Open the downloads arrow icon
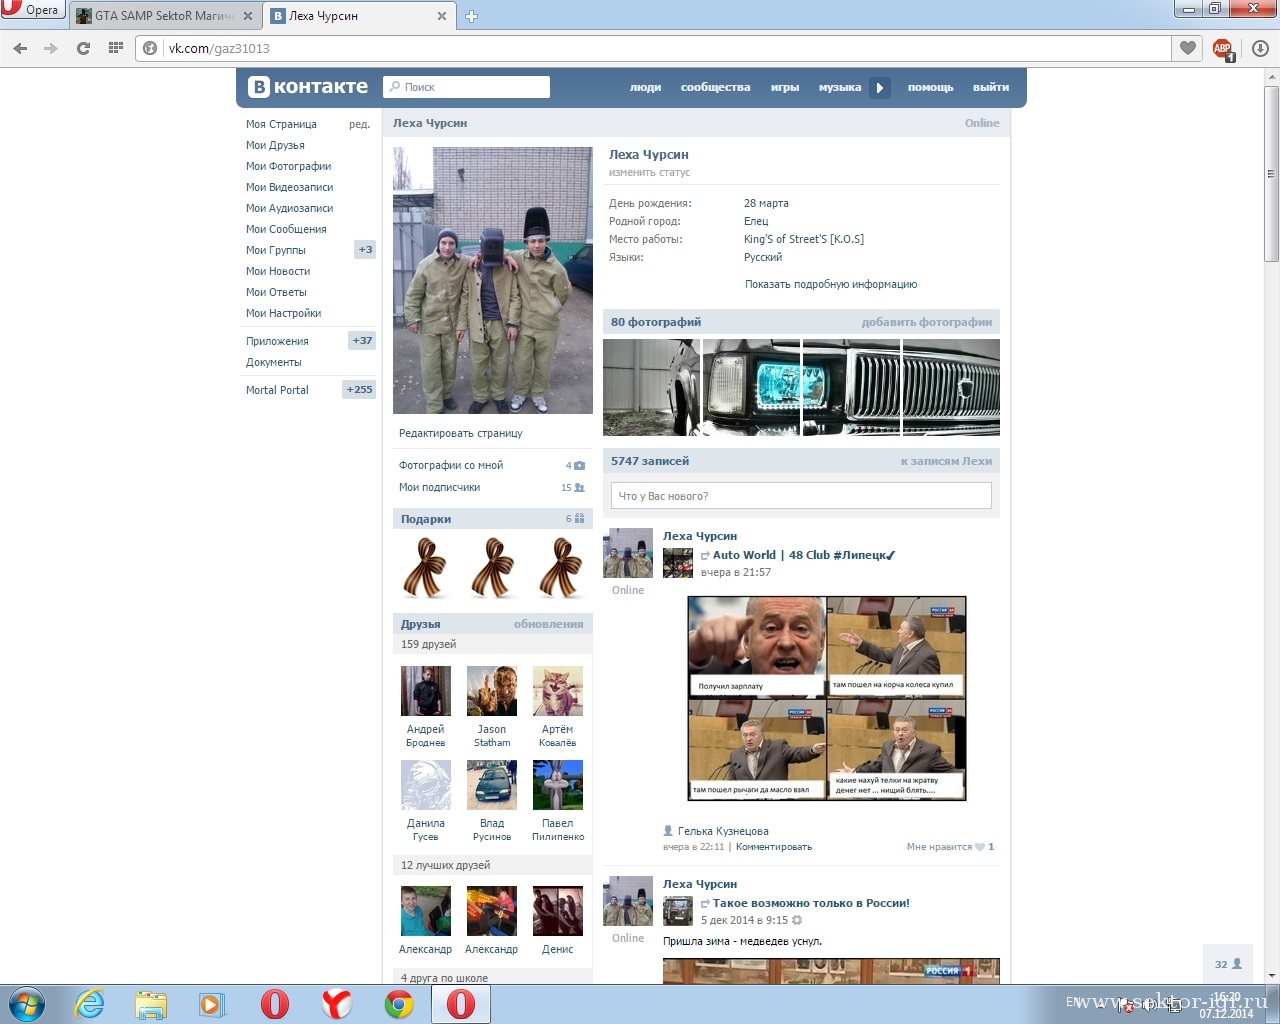This screenshot has width=1280, height=1024. [x=1260, y=48]
